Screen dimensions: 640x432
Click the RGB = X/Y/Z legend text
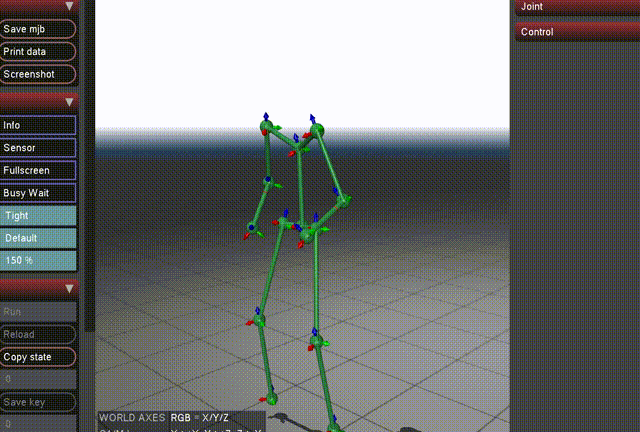(x=200, y=418)
